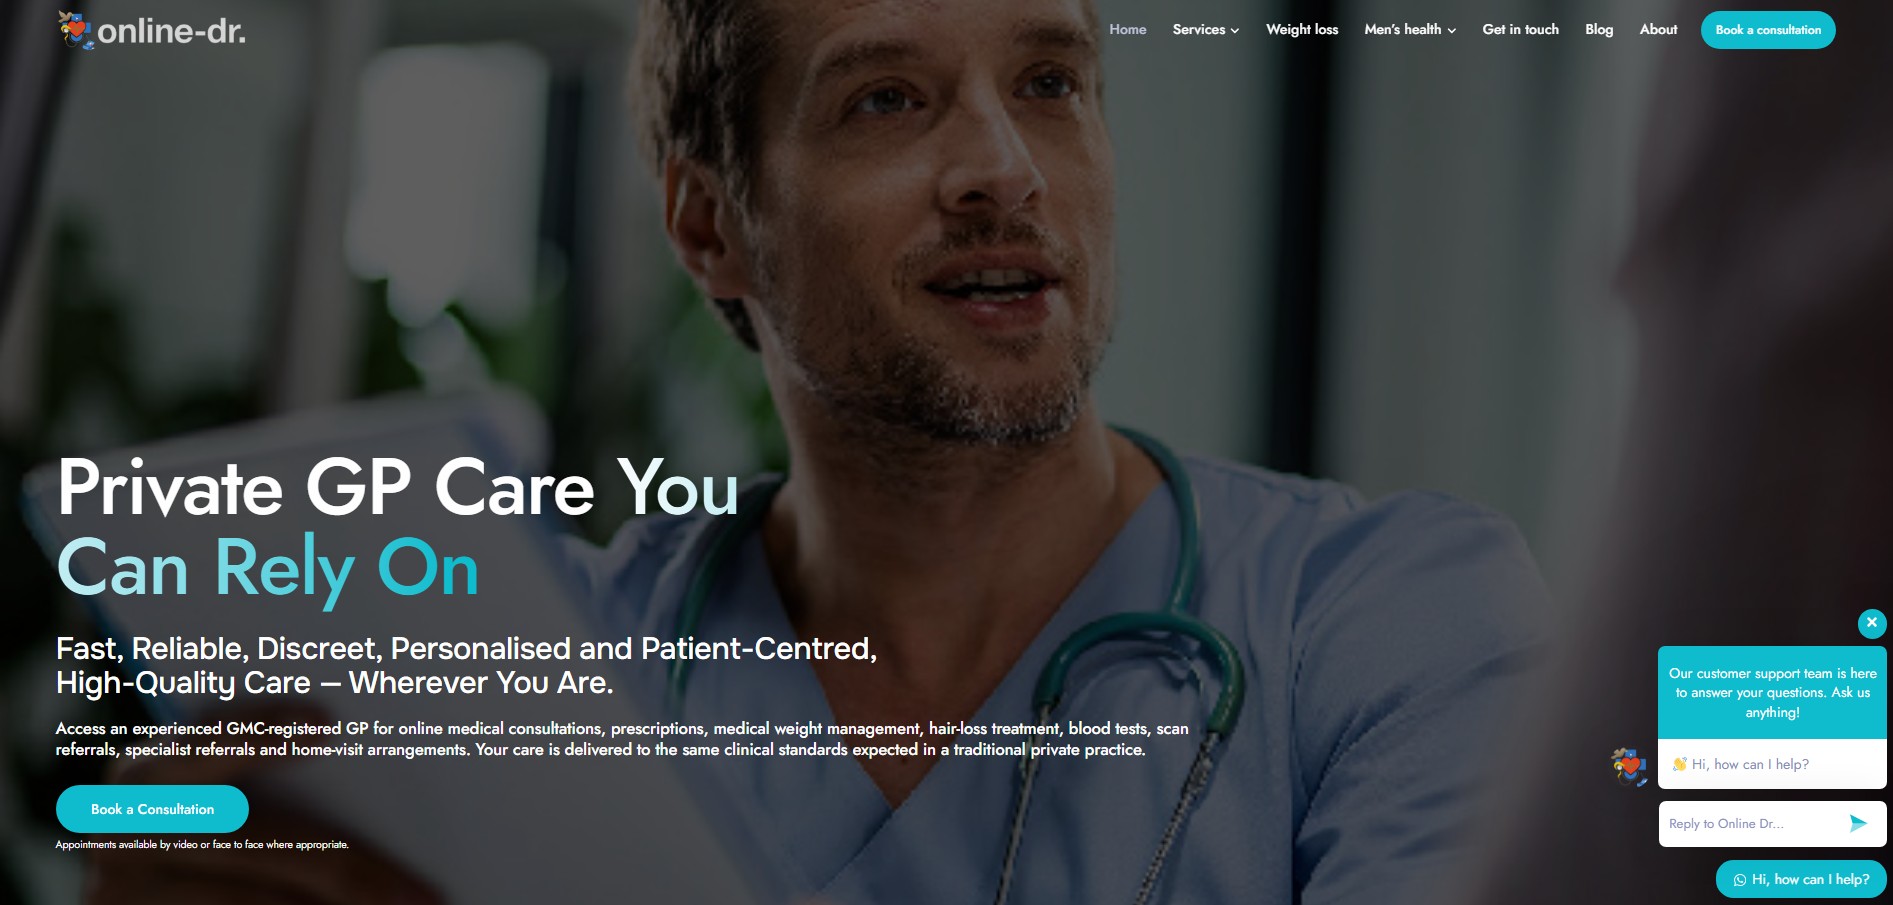Click hero Book a Consultation button
Viewport: 1893px width, 905px height.
point(152,809)
